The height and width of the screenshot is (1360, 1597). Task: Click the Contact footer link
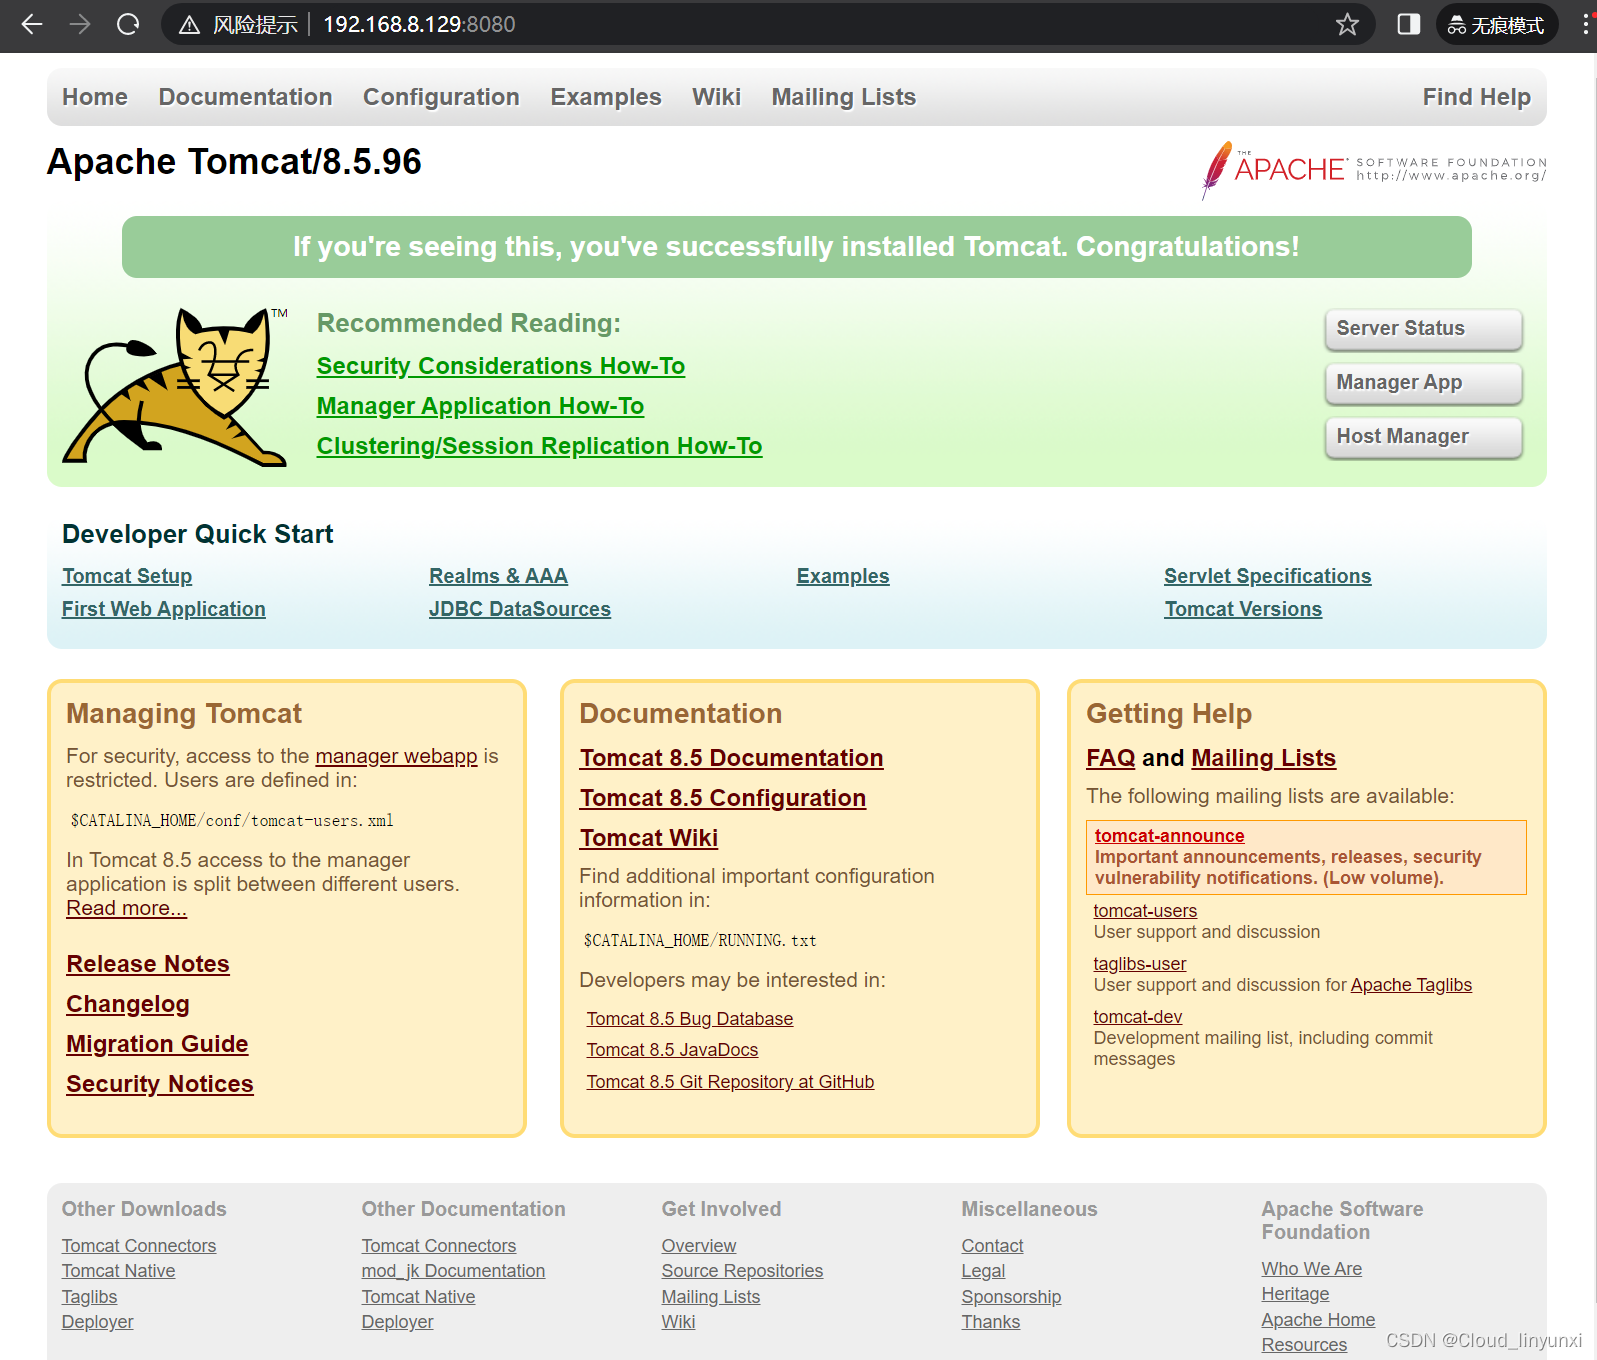point(992,1246)
